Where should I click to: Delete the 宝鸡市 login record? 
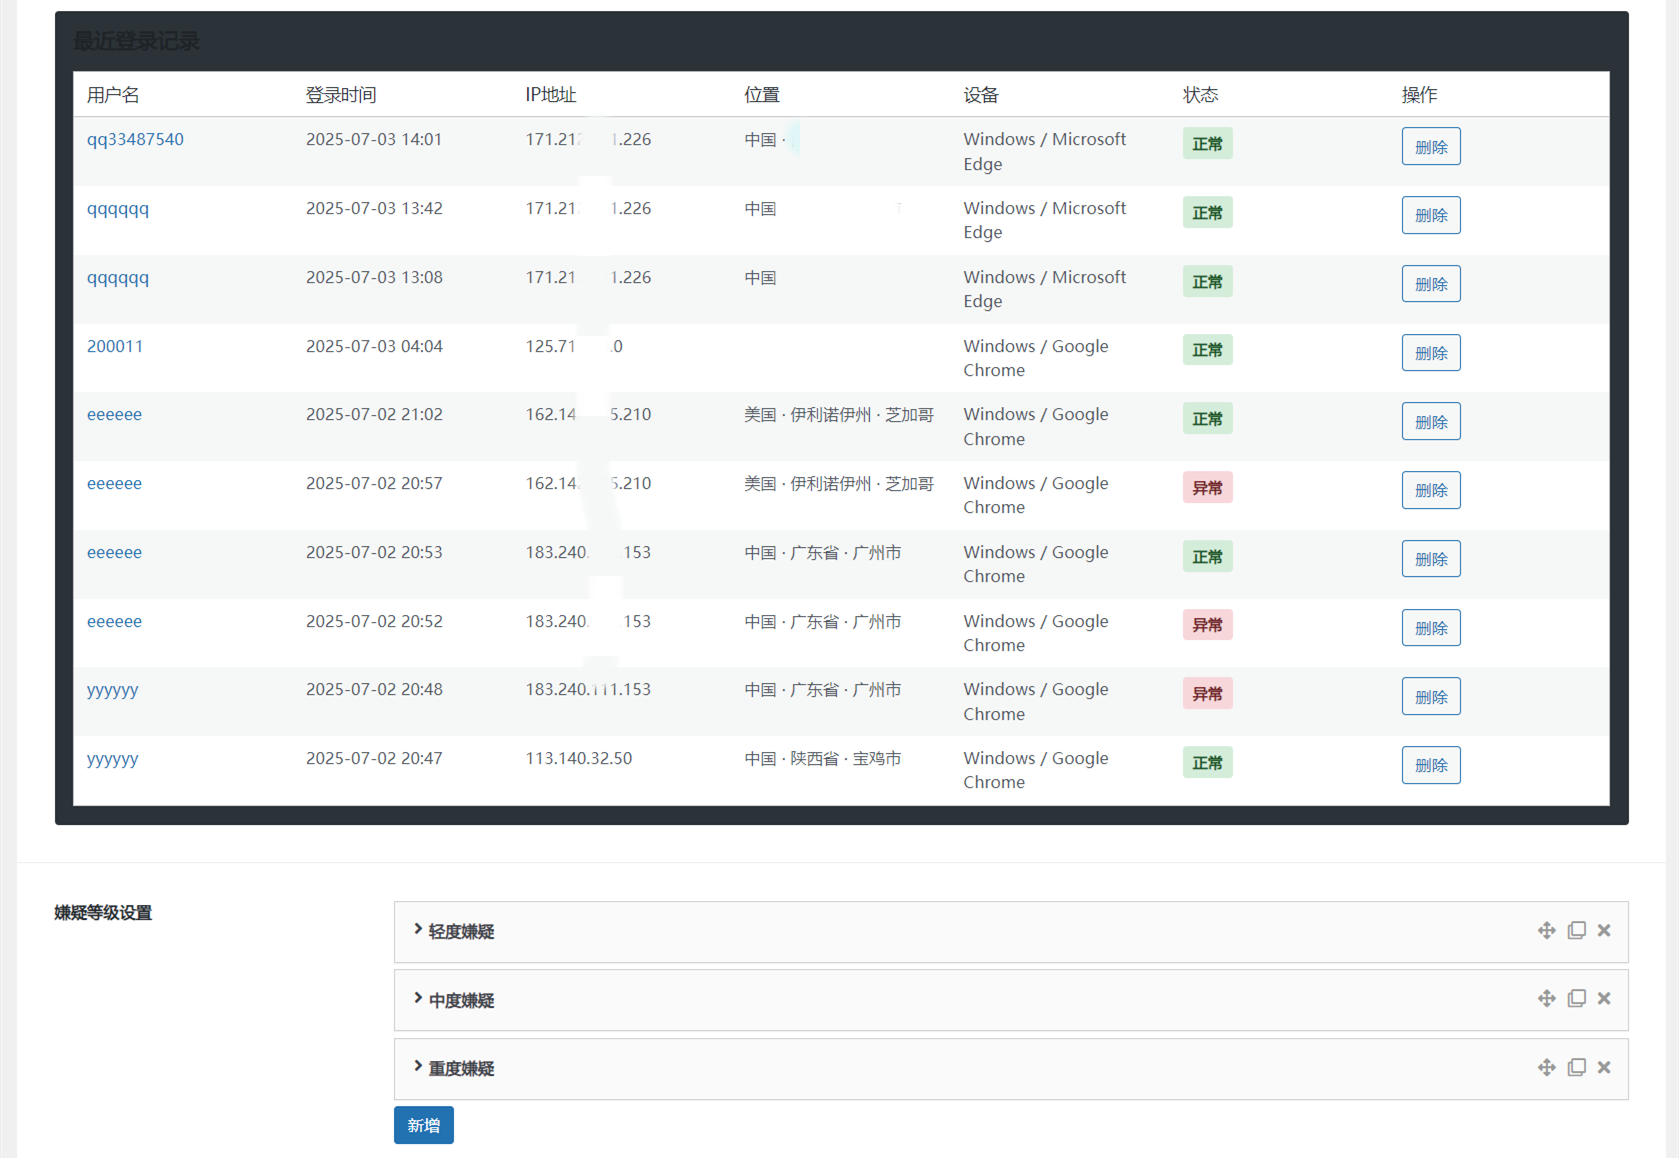click(1430, 765)
